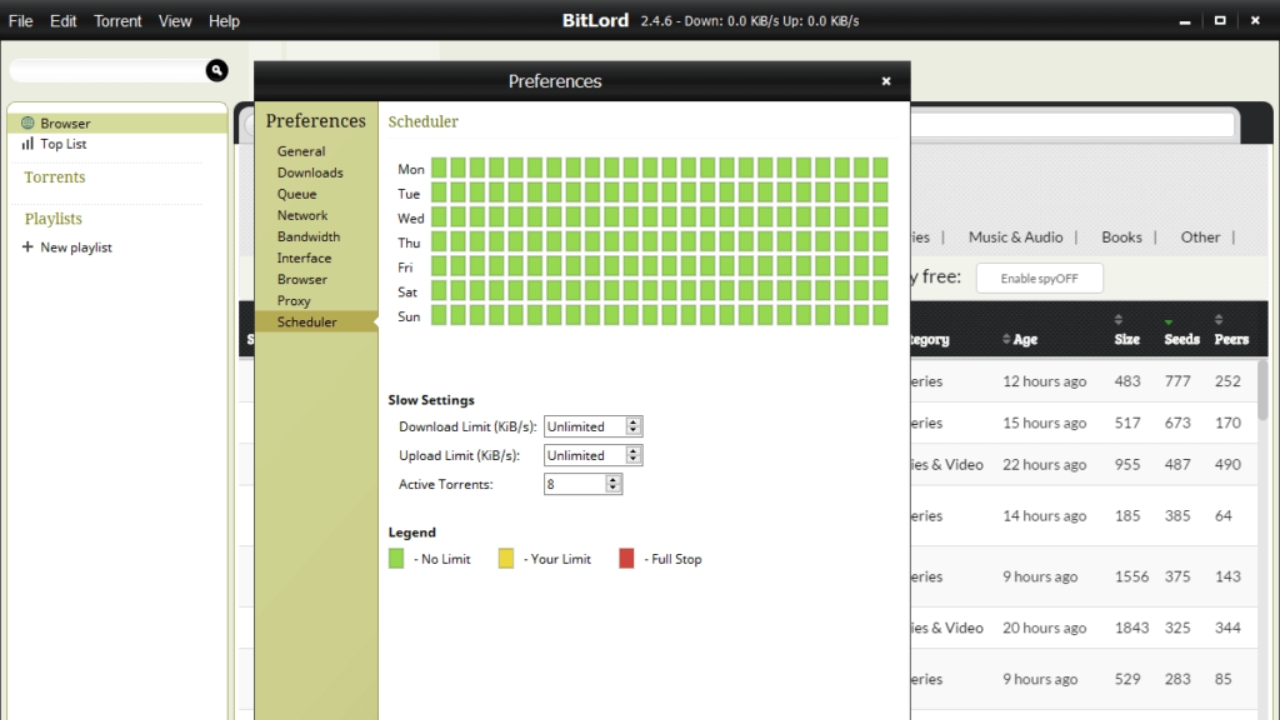Click the Size column sort arrows

[1119, 320]
